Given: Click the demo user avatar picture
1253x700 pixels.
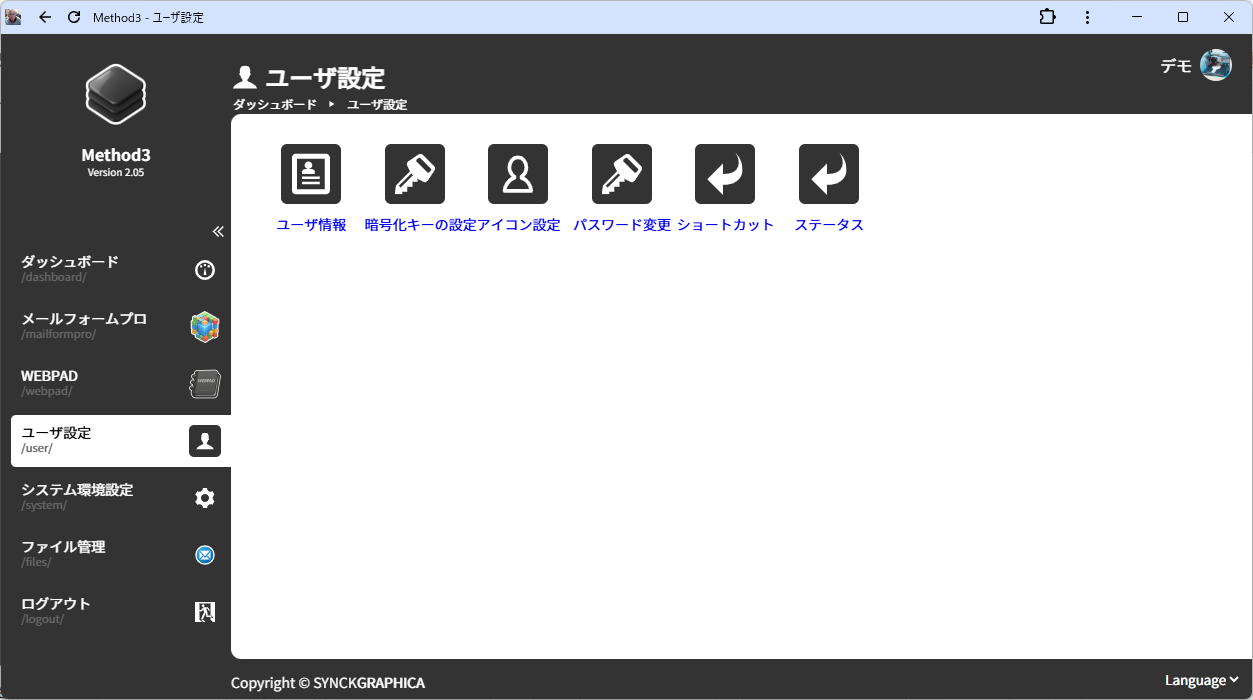Looking at the screenshot, I should tap(1215, 65).
